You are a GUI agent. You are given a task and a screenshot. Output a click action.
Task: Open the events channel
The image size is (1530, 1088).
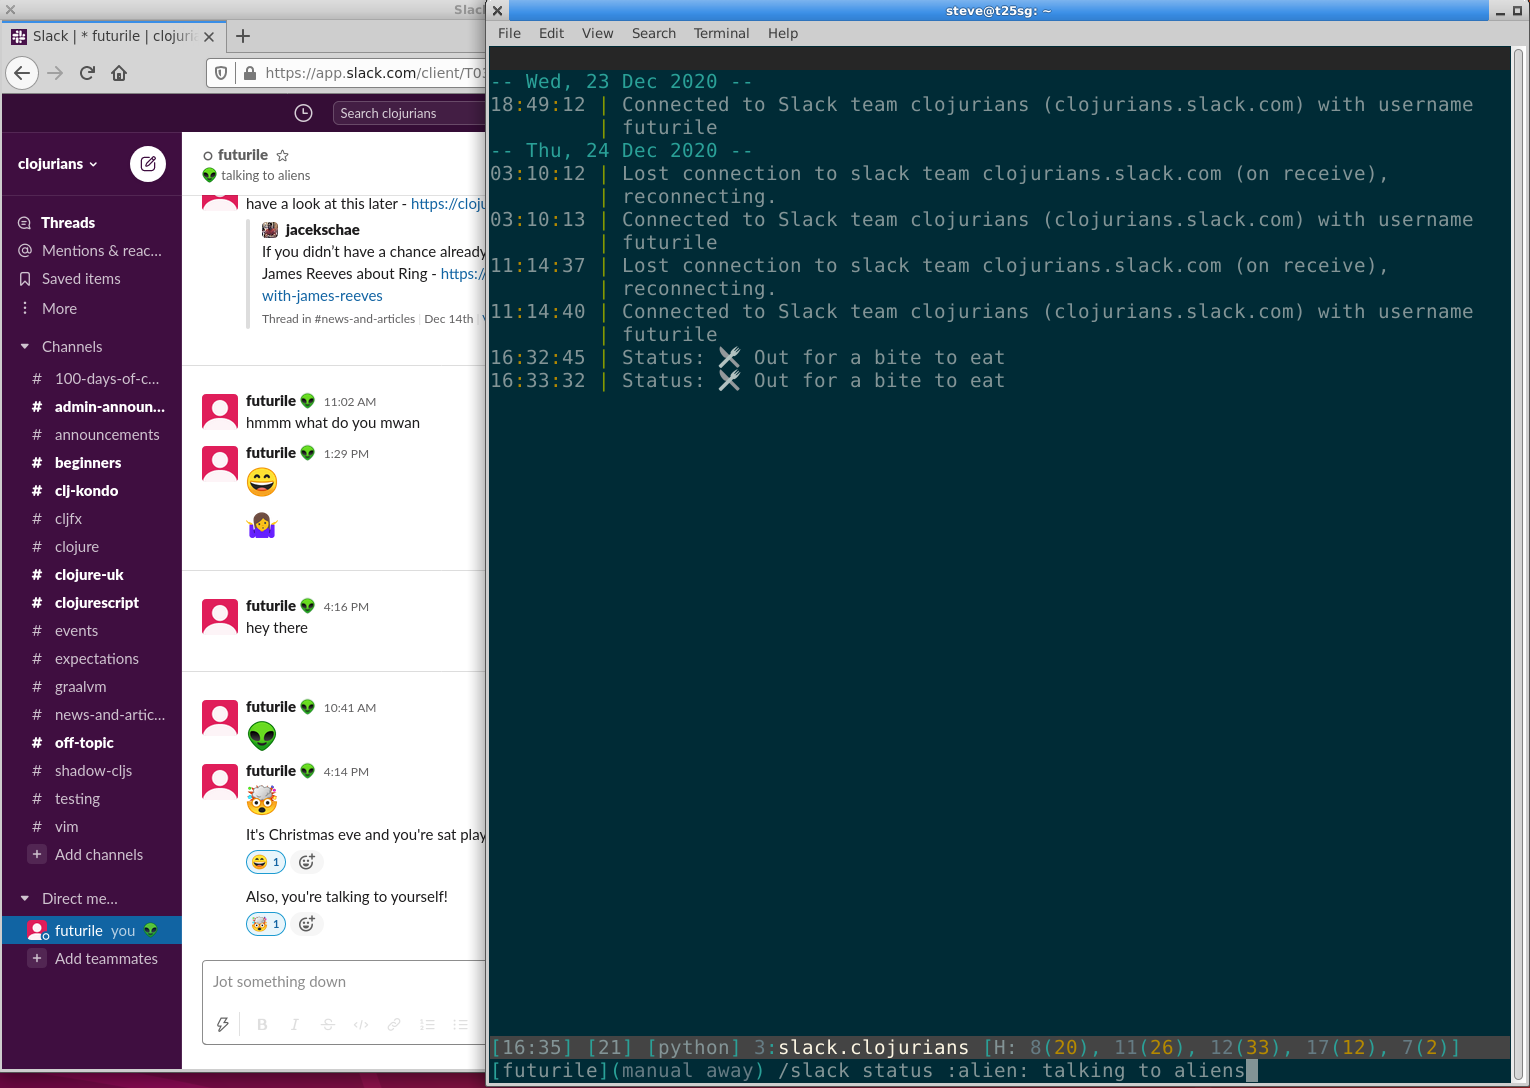(91, 631)
